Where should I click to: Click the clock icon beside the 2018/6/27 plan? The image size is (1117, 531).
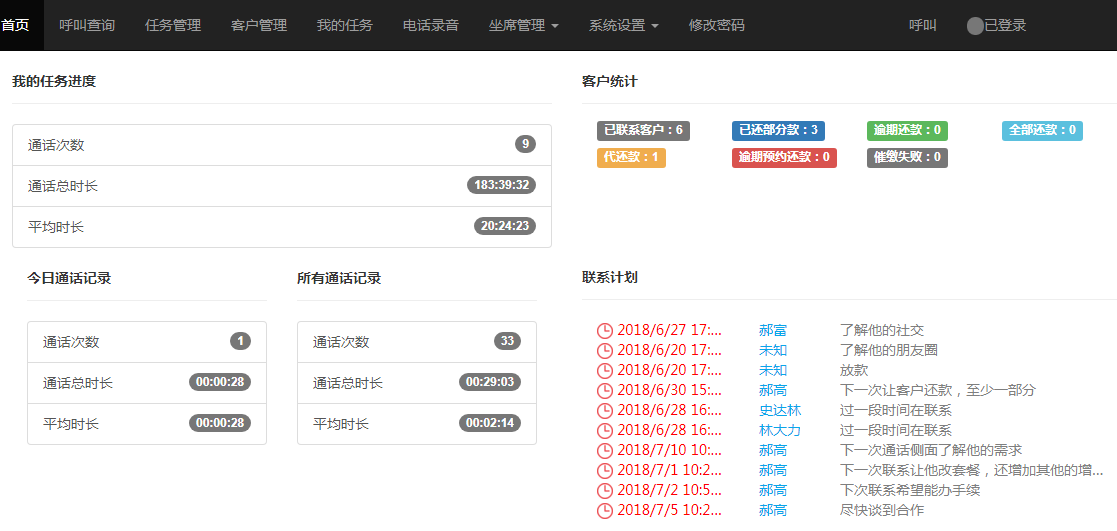[604, 331]
